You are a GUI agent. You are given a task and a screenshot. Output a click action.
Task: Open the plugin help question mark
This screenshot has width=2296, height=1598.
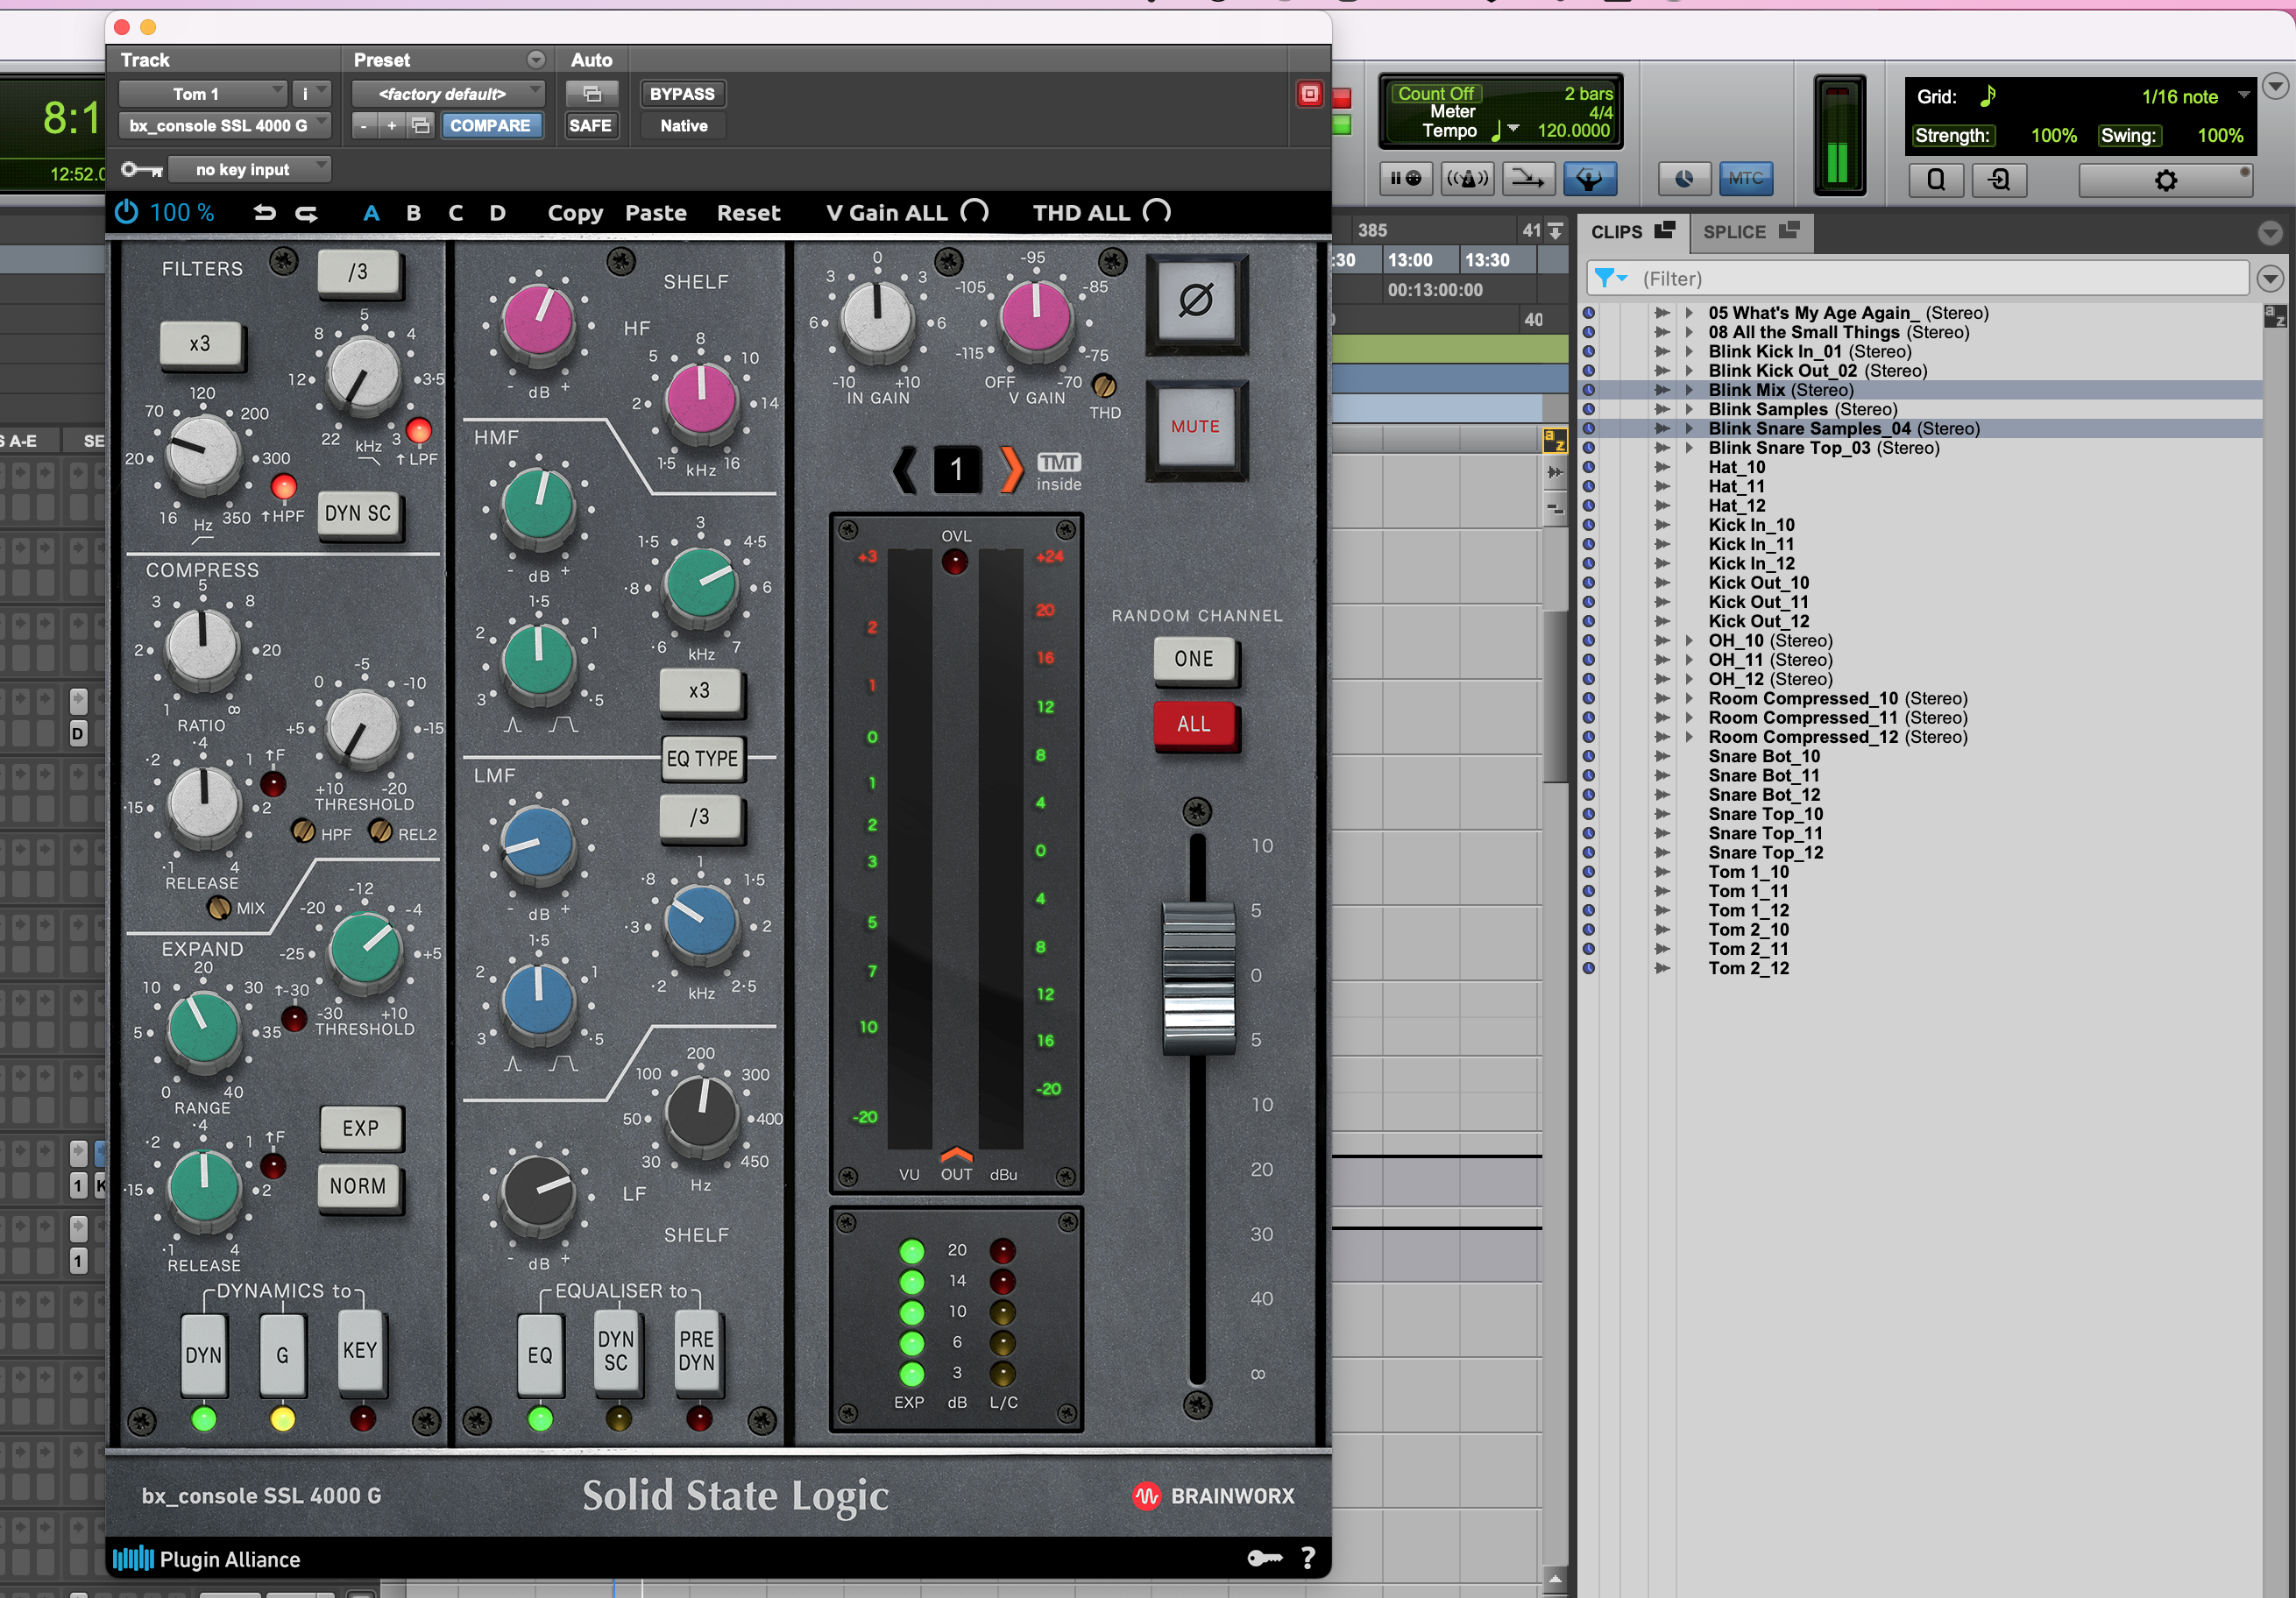(1308, 1557)
